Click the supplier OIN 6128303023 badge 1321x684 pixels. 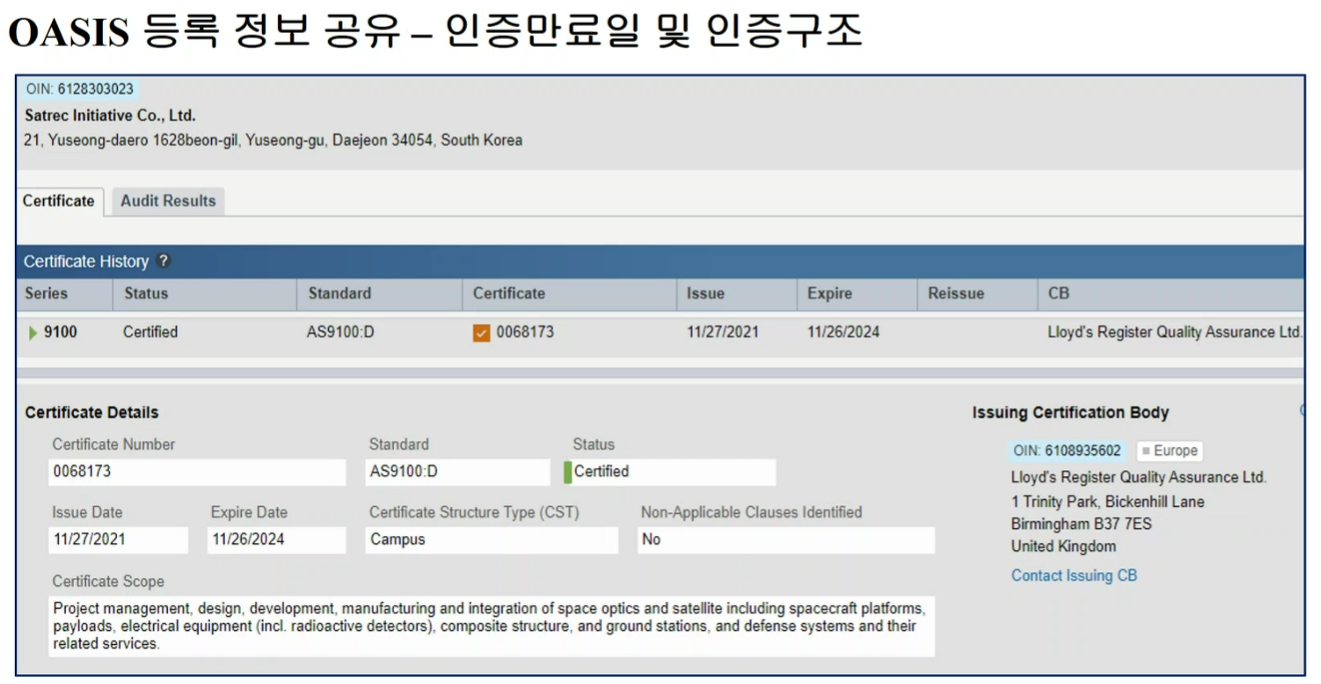(x=79, y=89)
